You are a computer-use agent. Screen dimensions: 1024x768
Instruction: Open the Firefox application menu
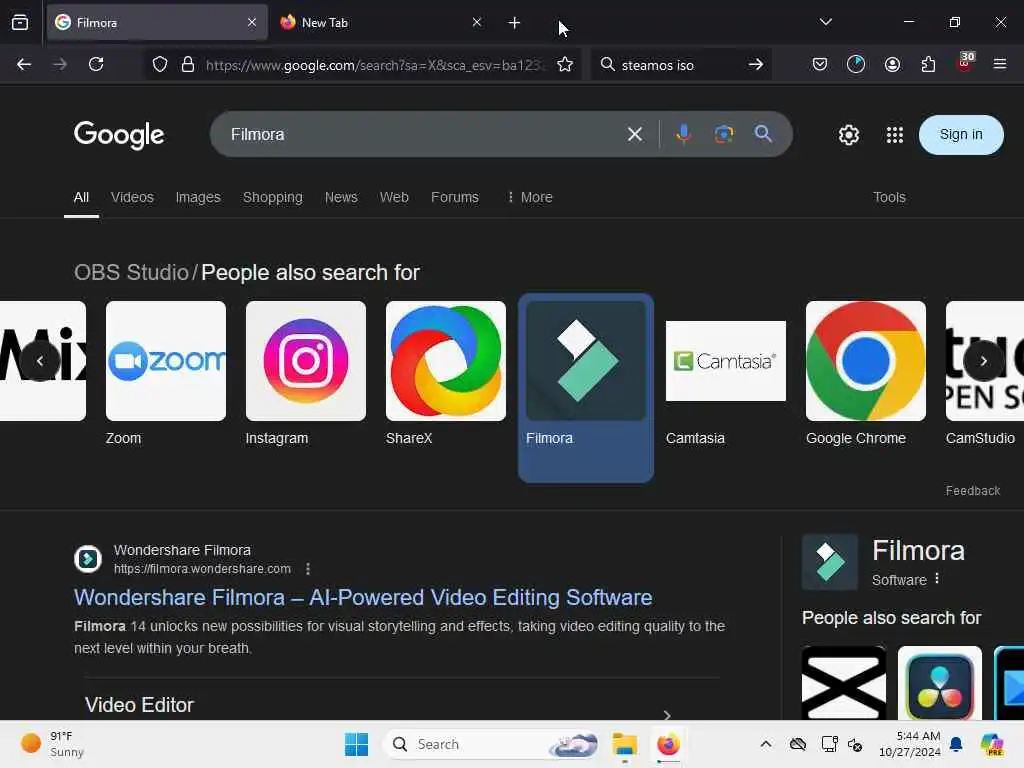999,64
